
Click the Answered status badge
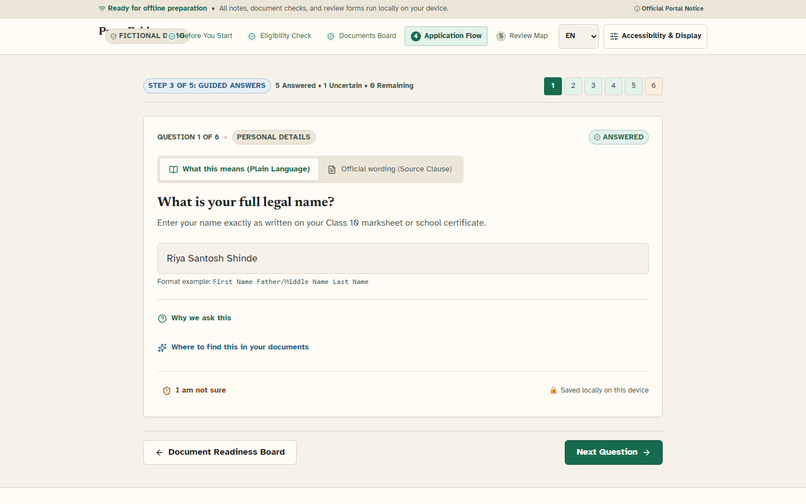pos(618,137)
